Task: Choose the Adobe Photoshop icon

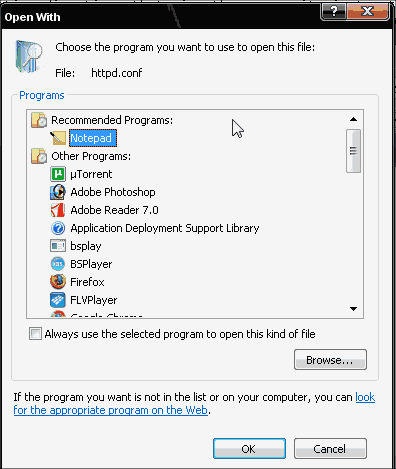Action: (58, 192)
